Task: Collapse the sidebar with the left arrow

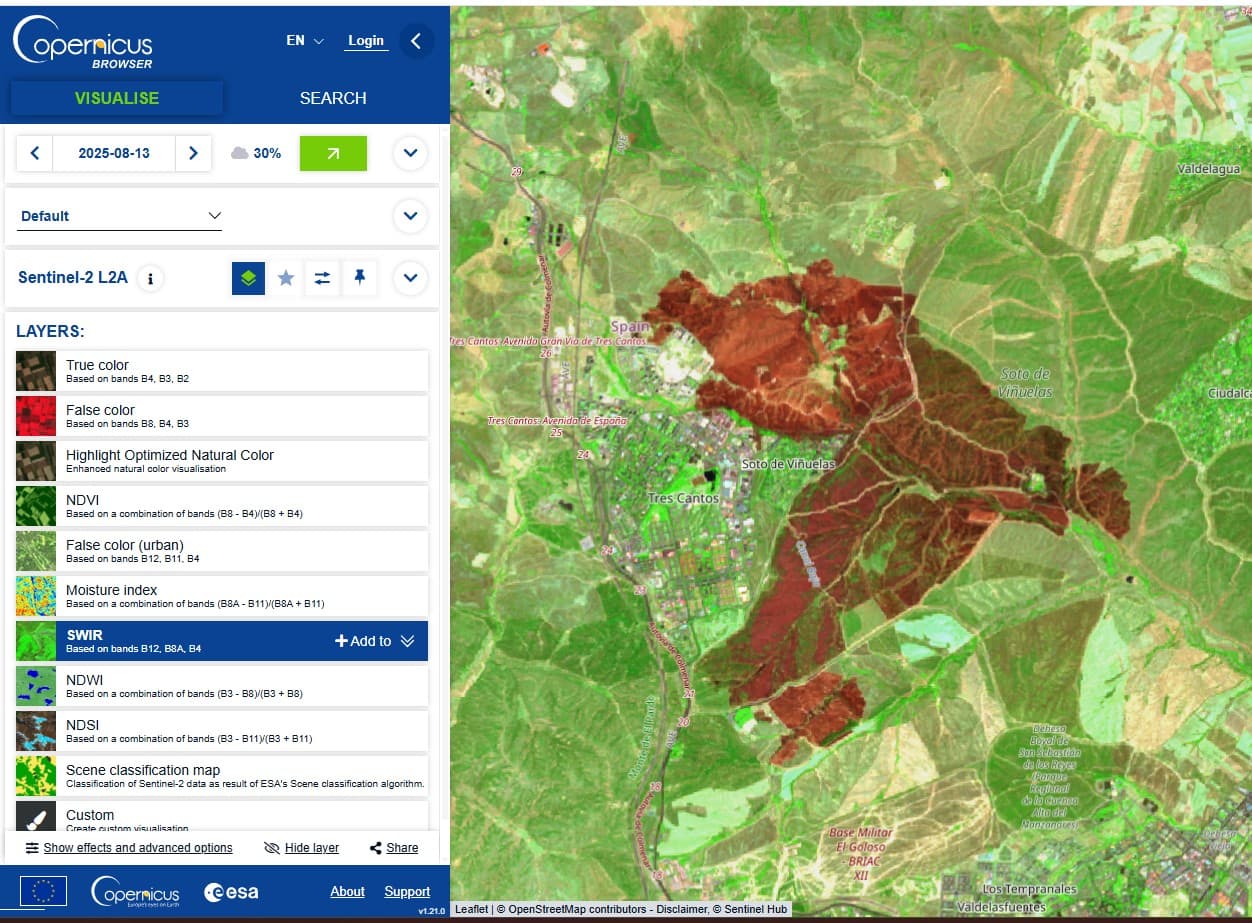Action: (416, 41)
